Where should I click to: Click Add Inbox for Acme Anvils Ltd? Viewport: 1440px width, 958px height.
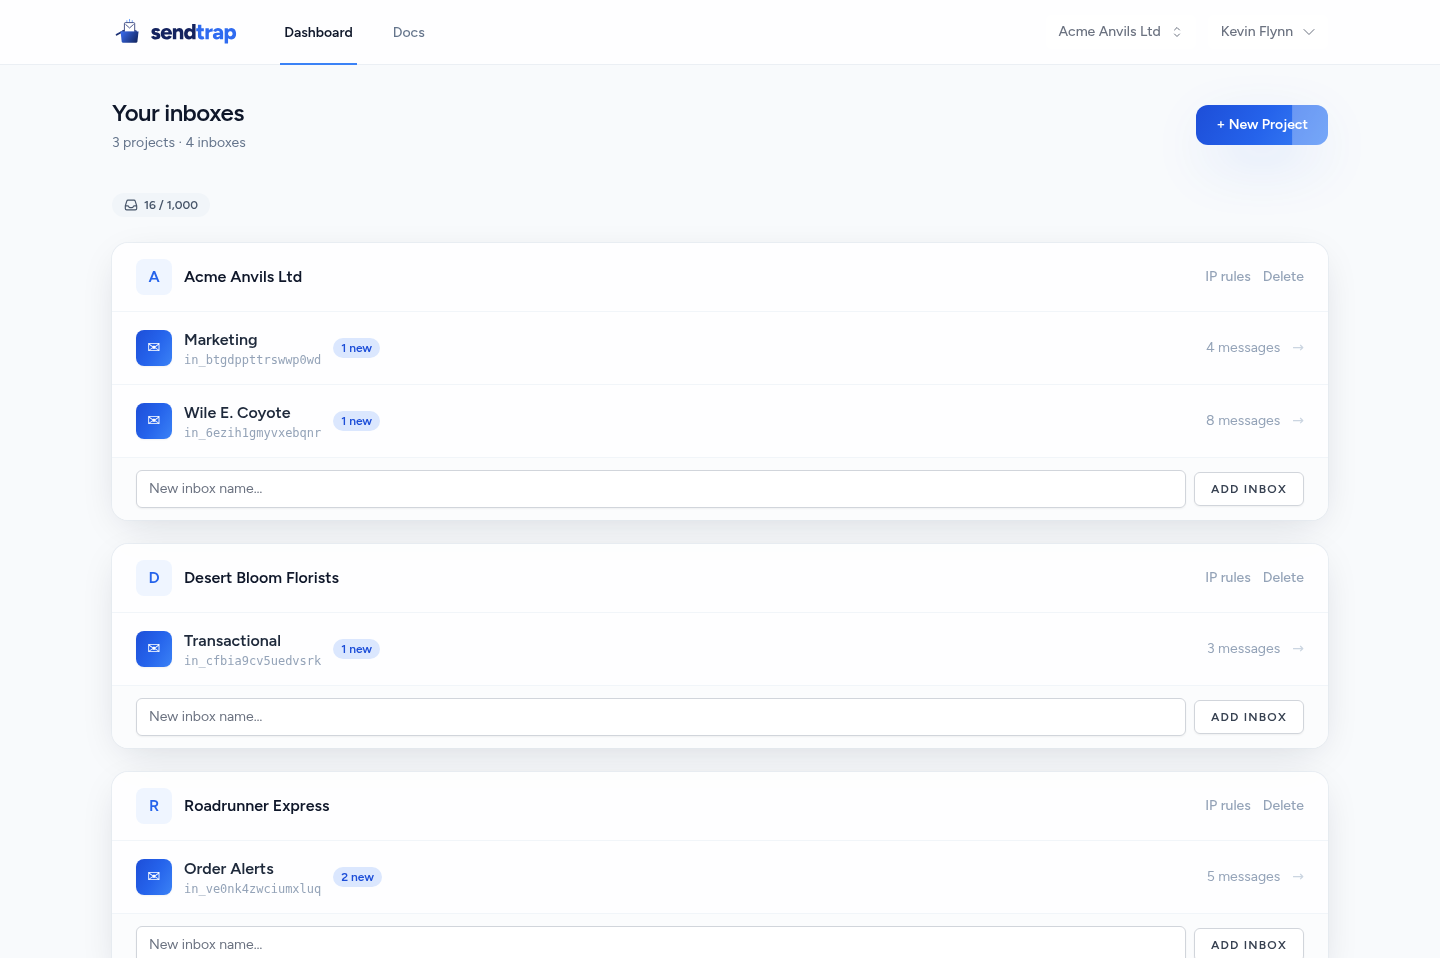coord(1249,489)
